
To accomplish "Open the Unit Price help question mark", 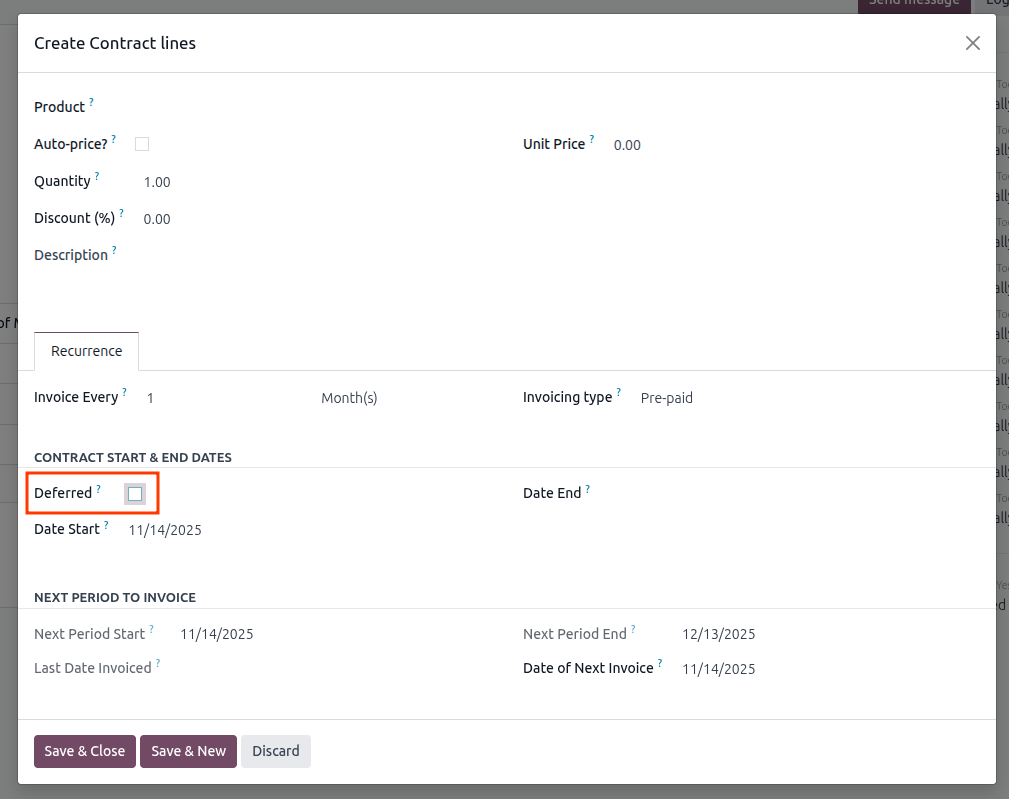I will [592, 139].
